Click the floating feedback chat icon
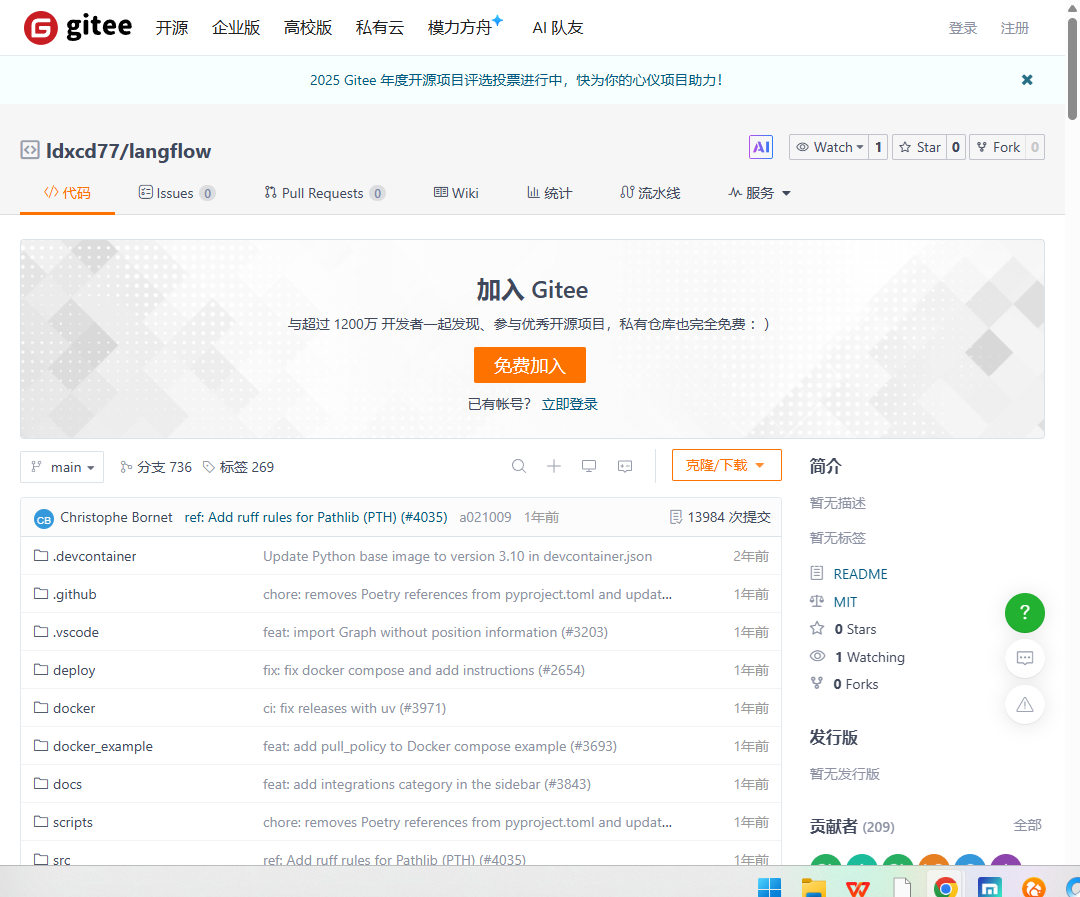The height and width of the screenshot is (897, 1080). coord(1024,658)
